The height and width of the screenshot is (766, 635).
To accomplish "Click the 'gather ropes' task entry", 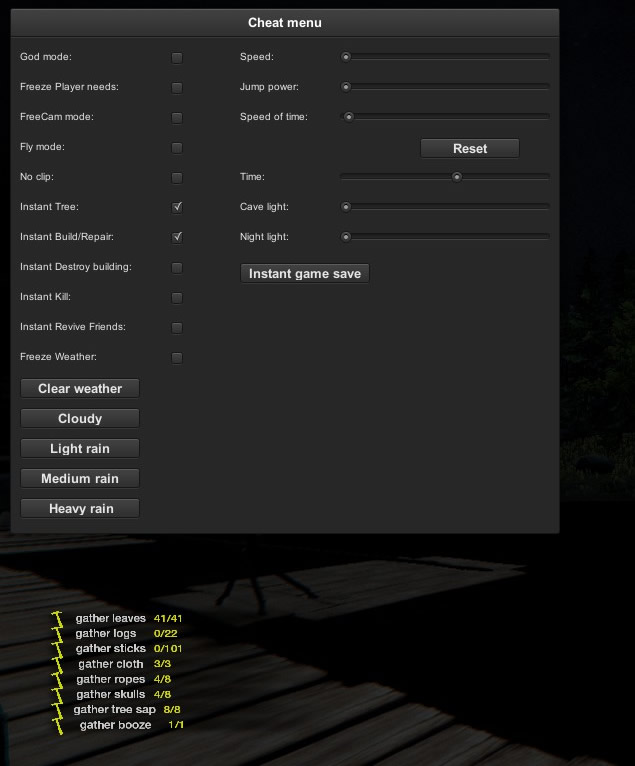I will point(110,679).
